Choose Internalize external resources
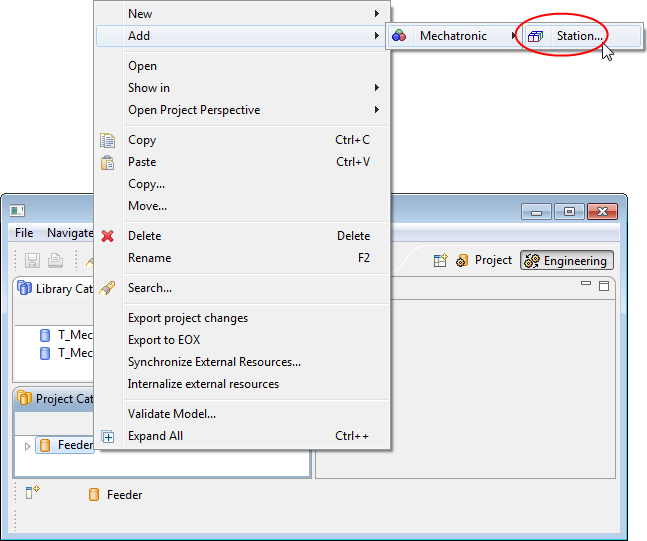The image size is (647, 541). 243,384
